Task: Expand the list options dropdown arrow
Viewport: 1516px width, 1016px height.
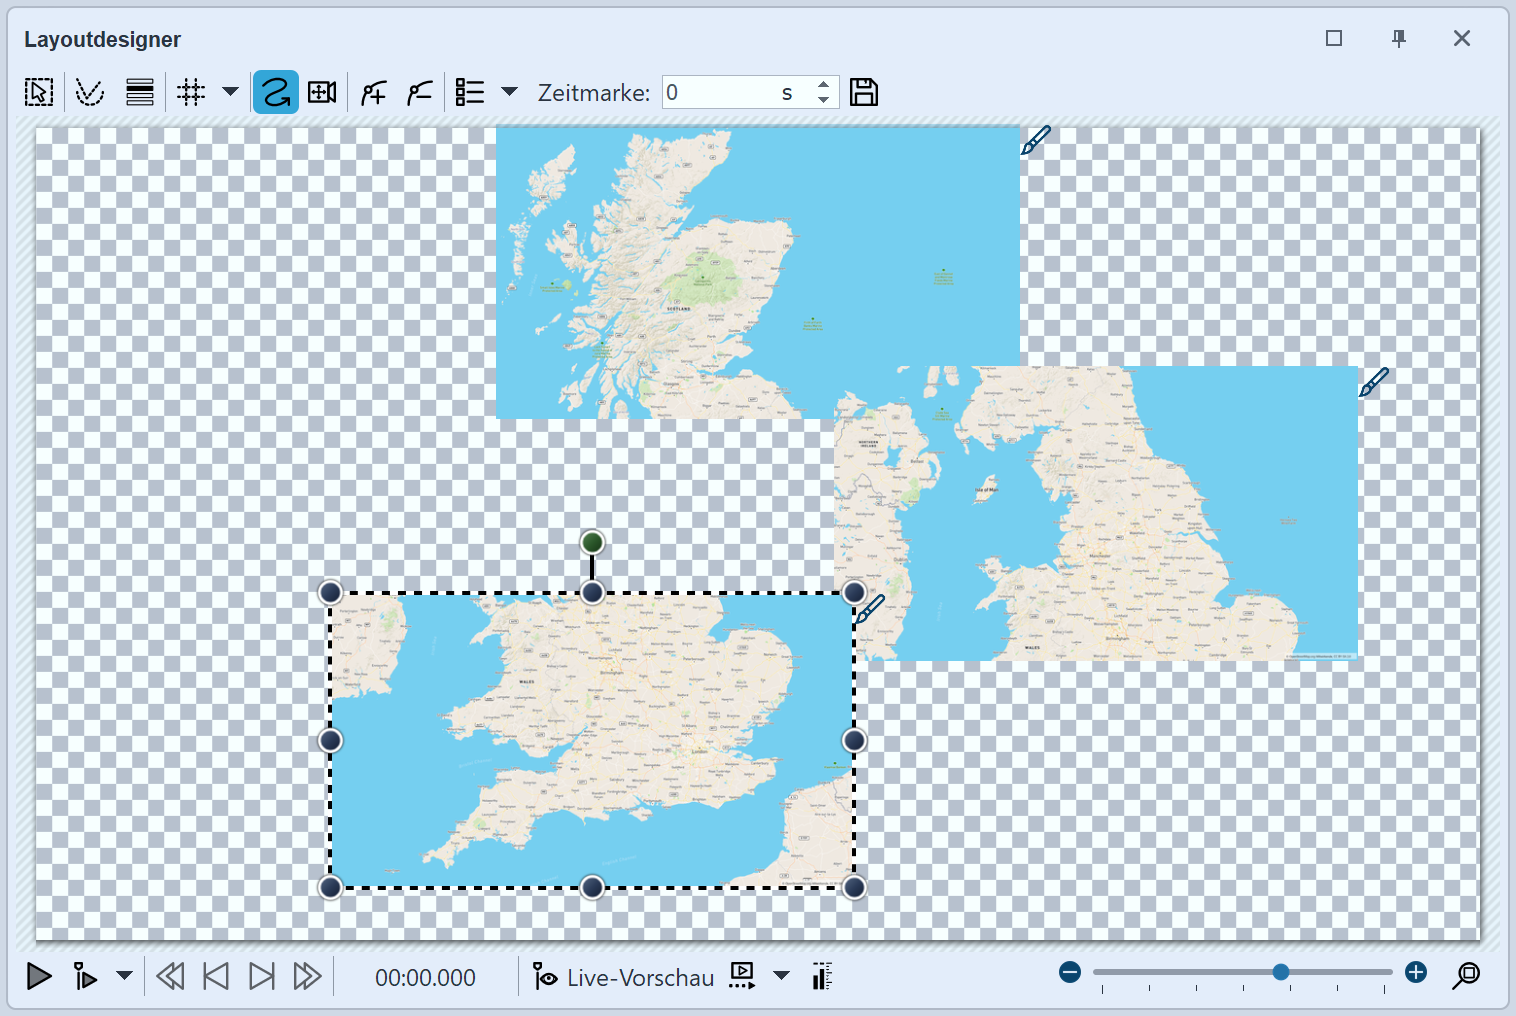Action: [509, 92]
